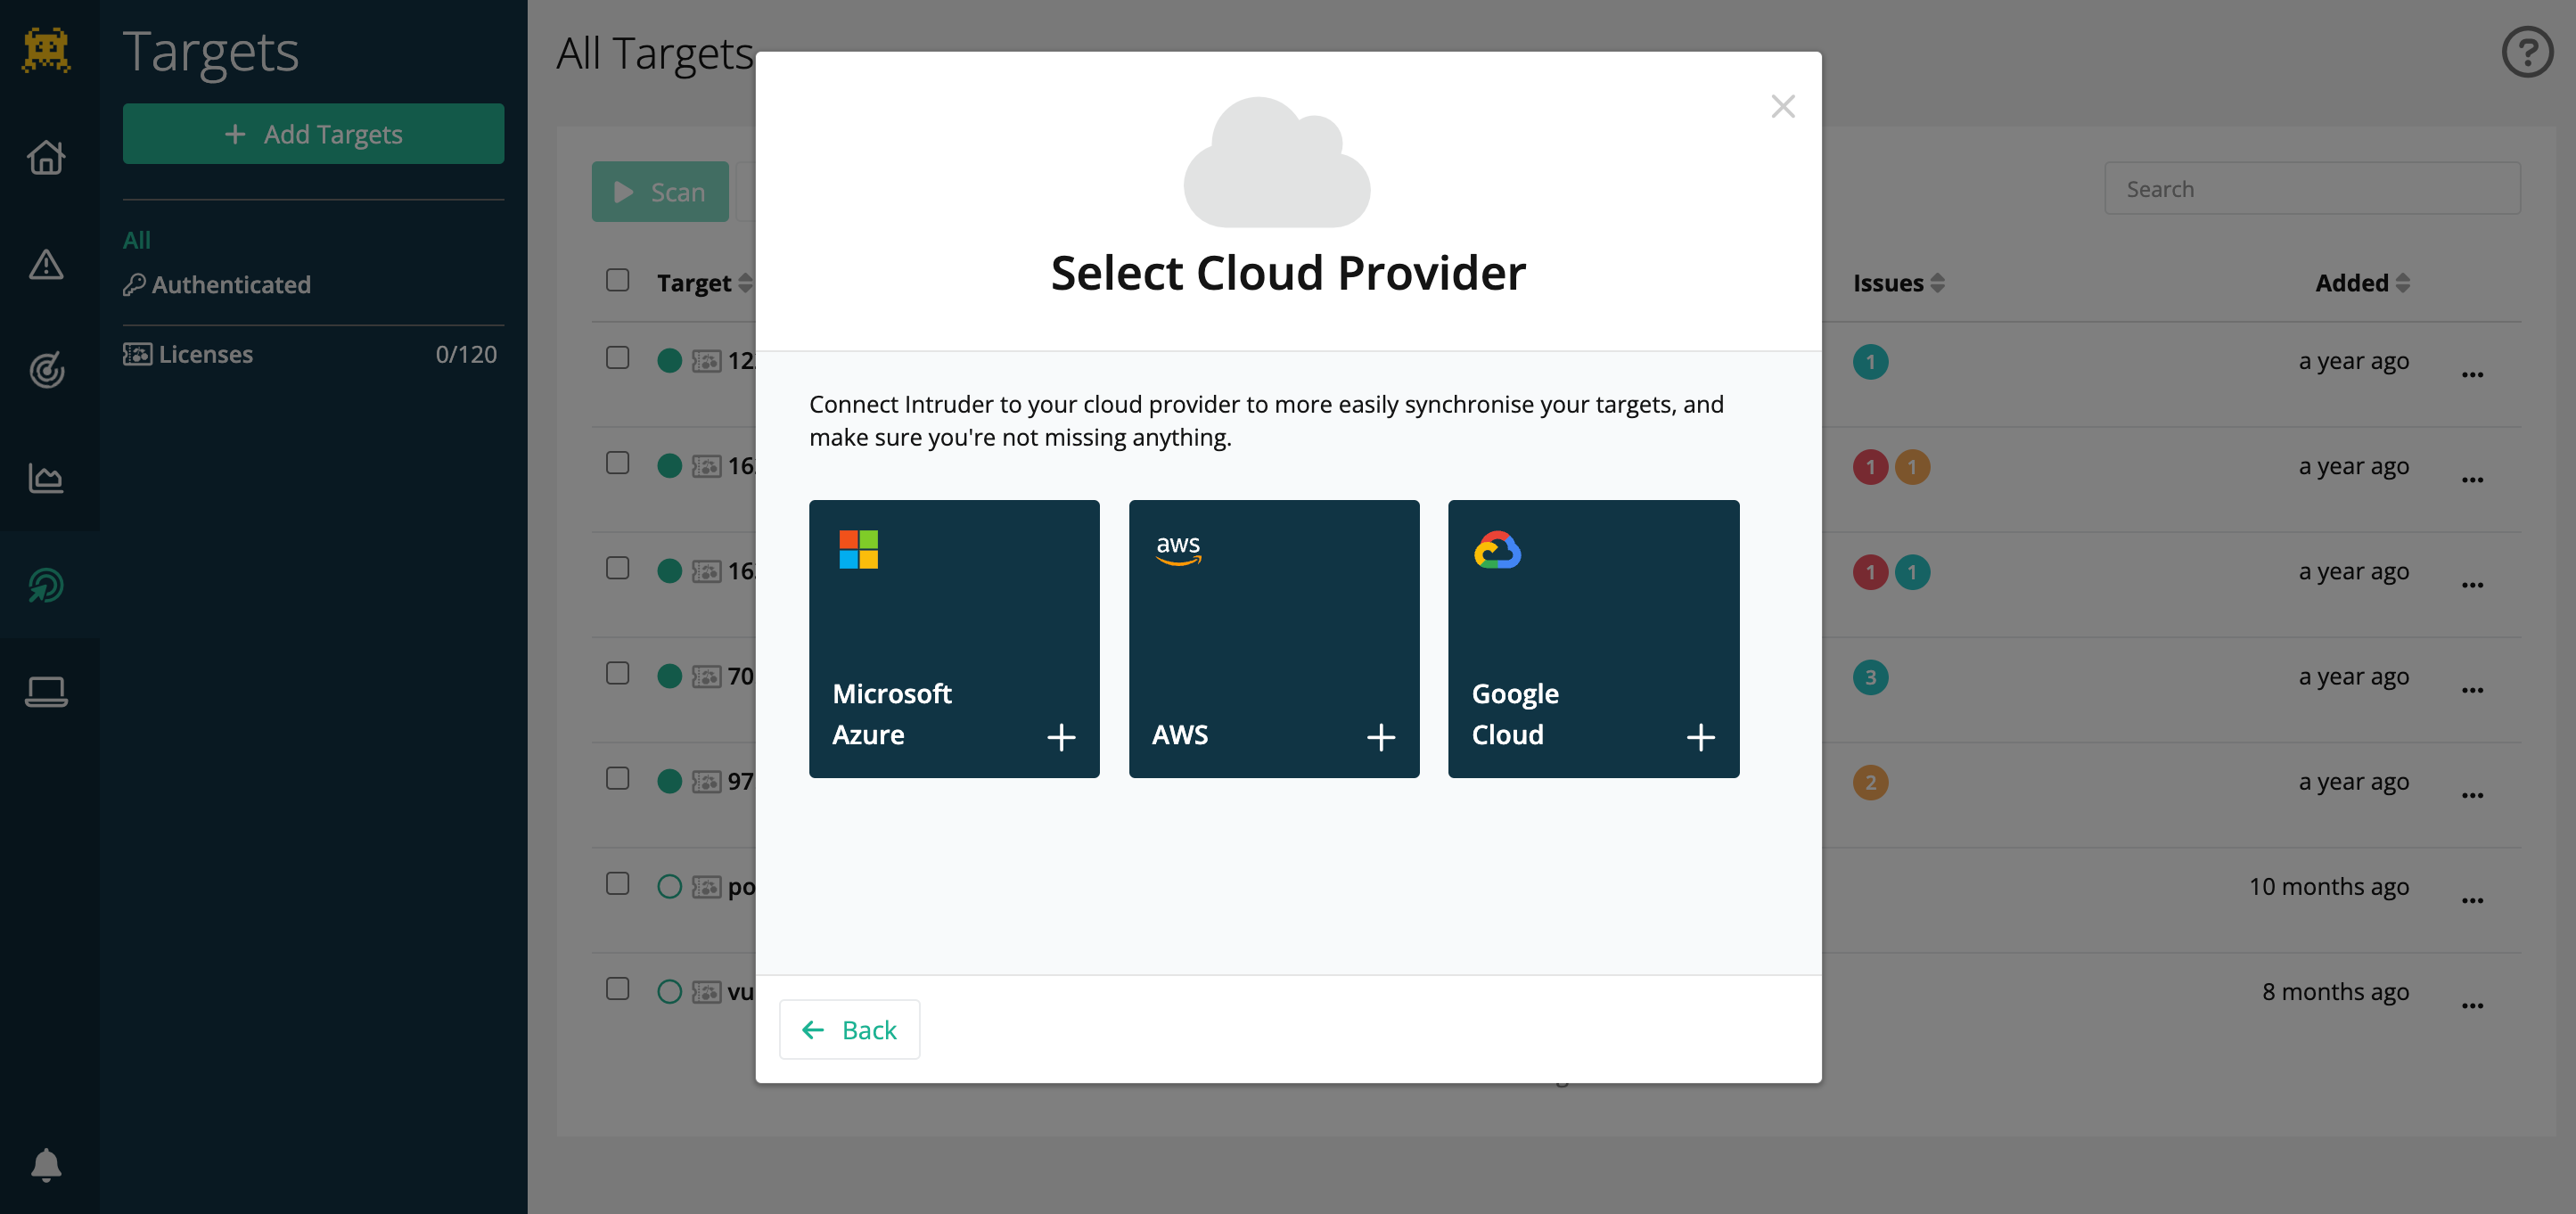Screen dimensions: 2576x1214
Task: Select the Google Cloud provider card
Action: 1594,639
